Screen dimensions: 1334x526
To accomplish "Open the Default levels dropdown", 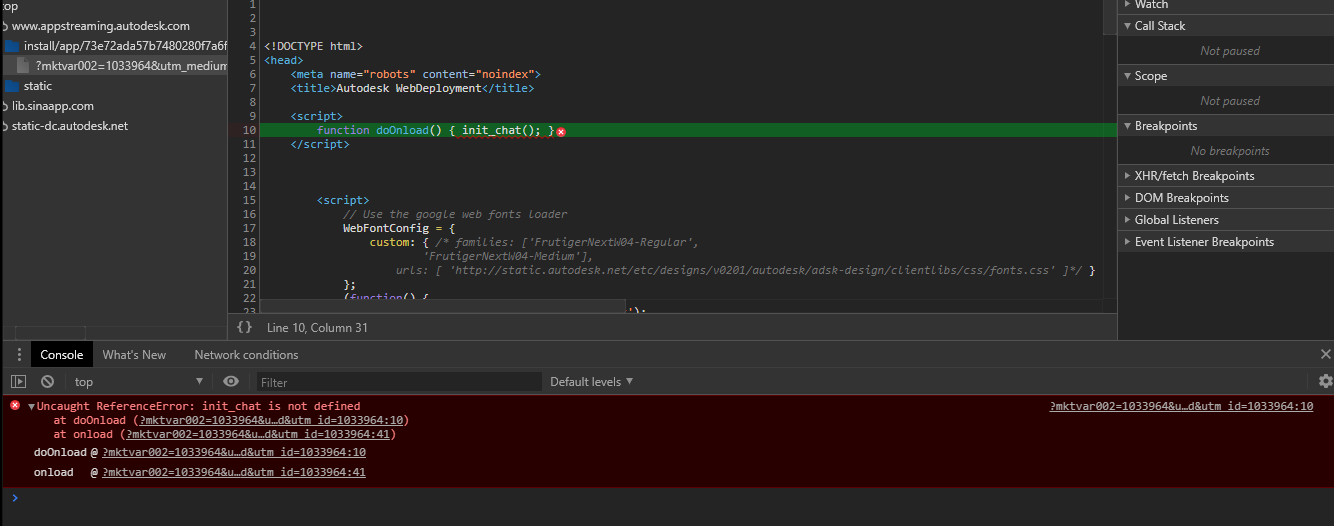I will pos(591,381).
